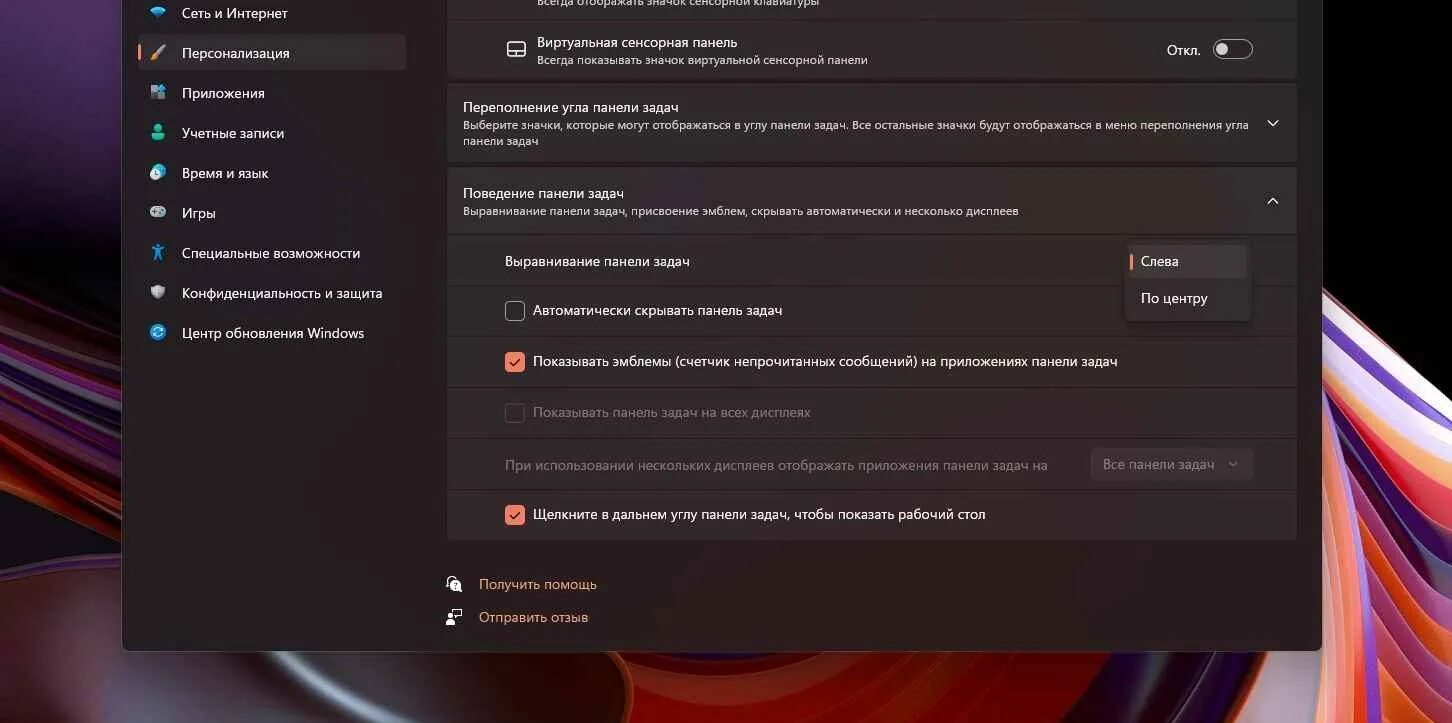Open the Игры gamepad icon
Image resolution: width=1452 pixels, height=723 pixels.
coord(158,213)
